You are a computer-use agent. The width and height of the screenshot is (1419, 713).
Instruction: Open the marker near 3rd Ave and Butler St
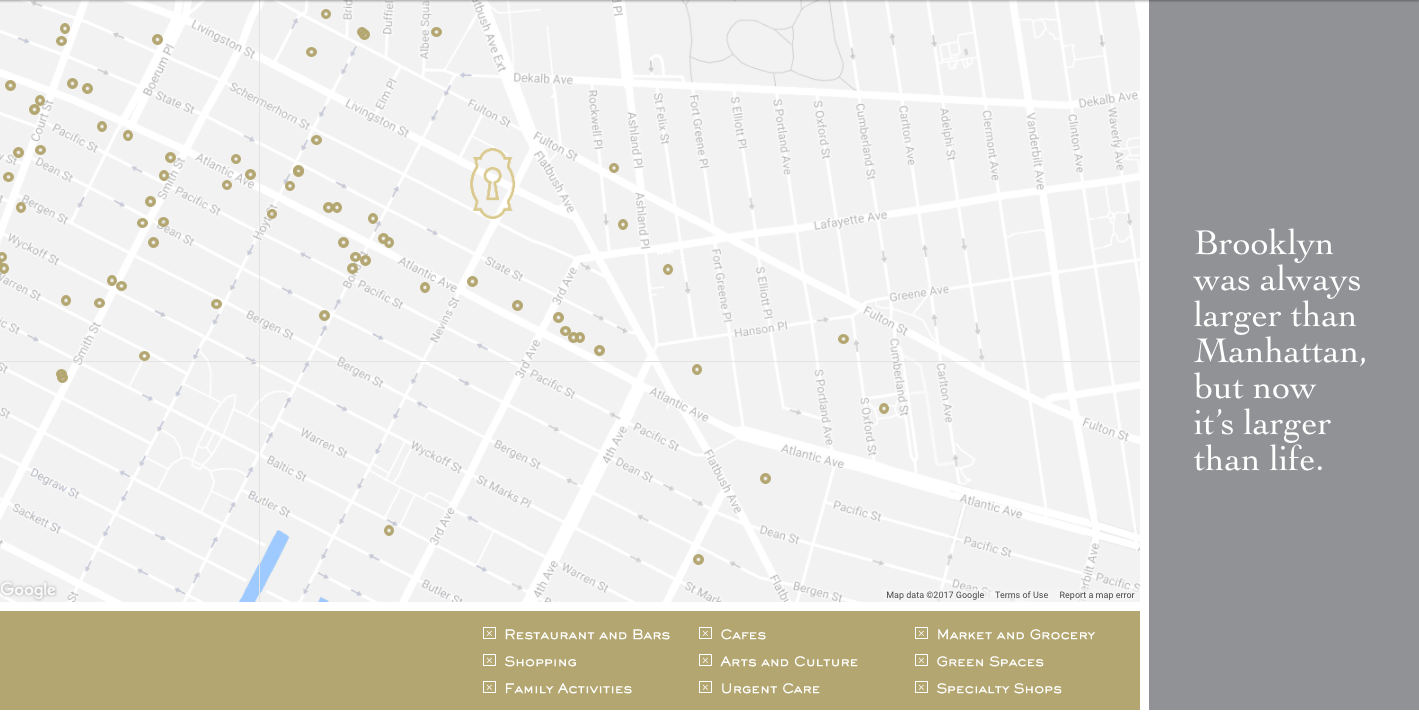pyautogui.click(x=389, y=530)
